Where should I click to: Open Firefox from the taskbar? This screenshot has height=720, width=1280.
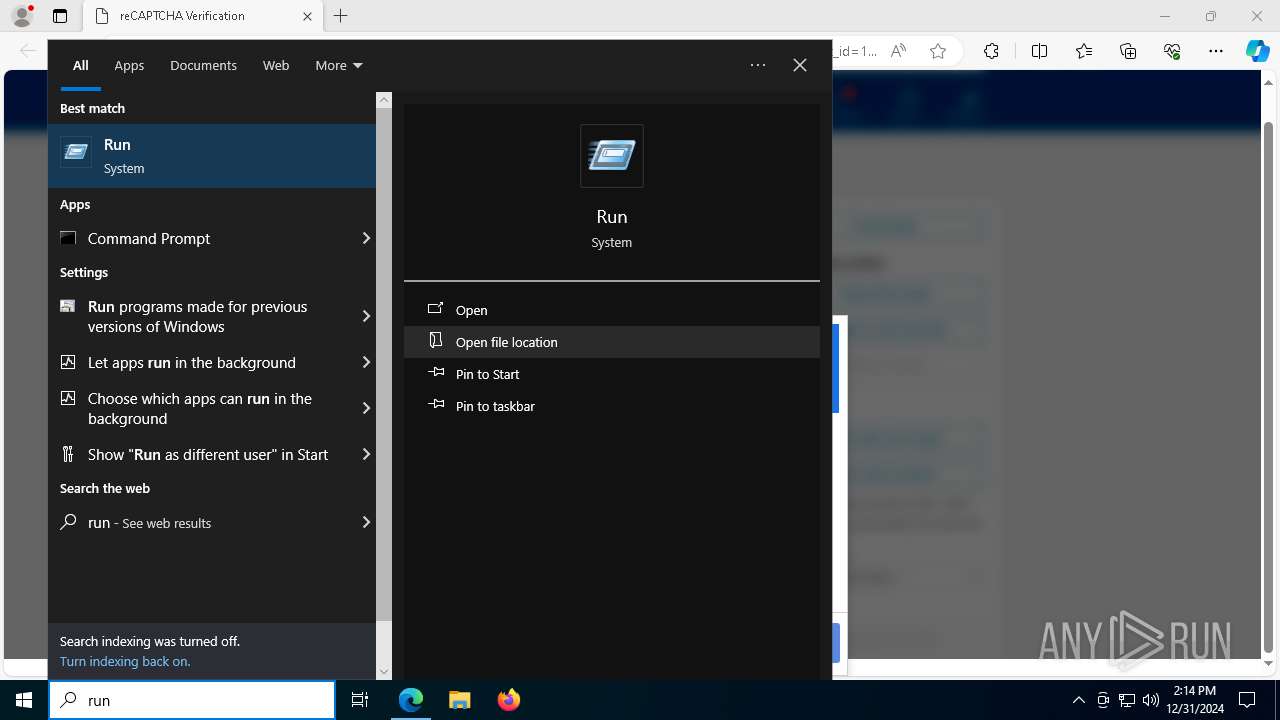[508, 700]
